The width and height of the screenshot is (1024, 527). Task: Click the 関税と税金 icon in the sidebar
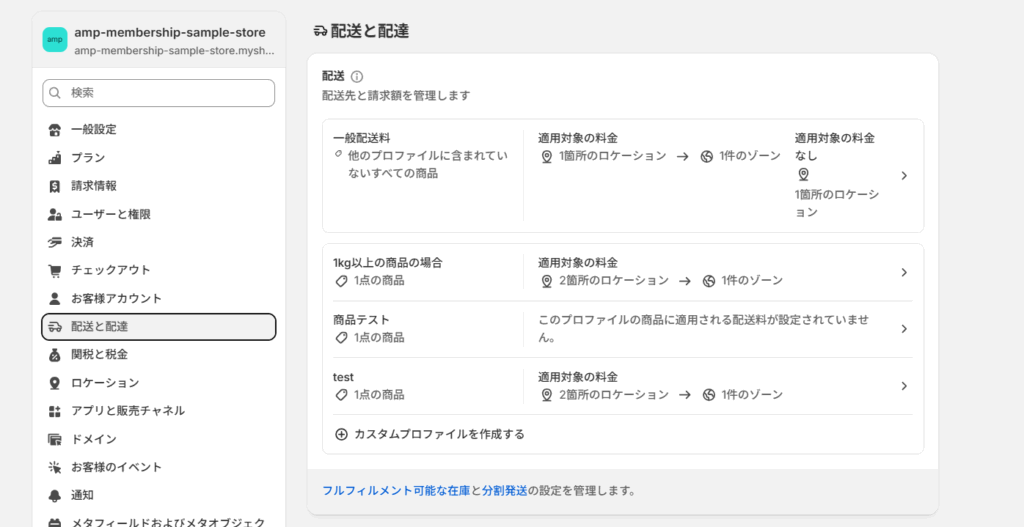pos(55,355)
